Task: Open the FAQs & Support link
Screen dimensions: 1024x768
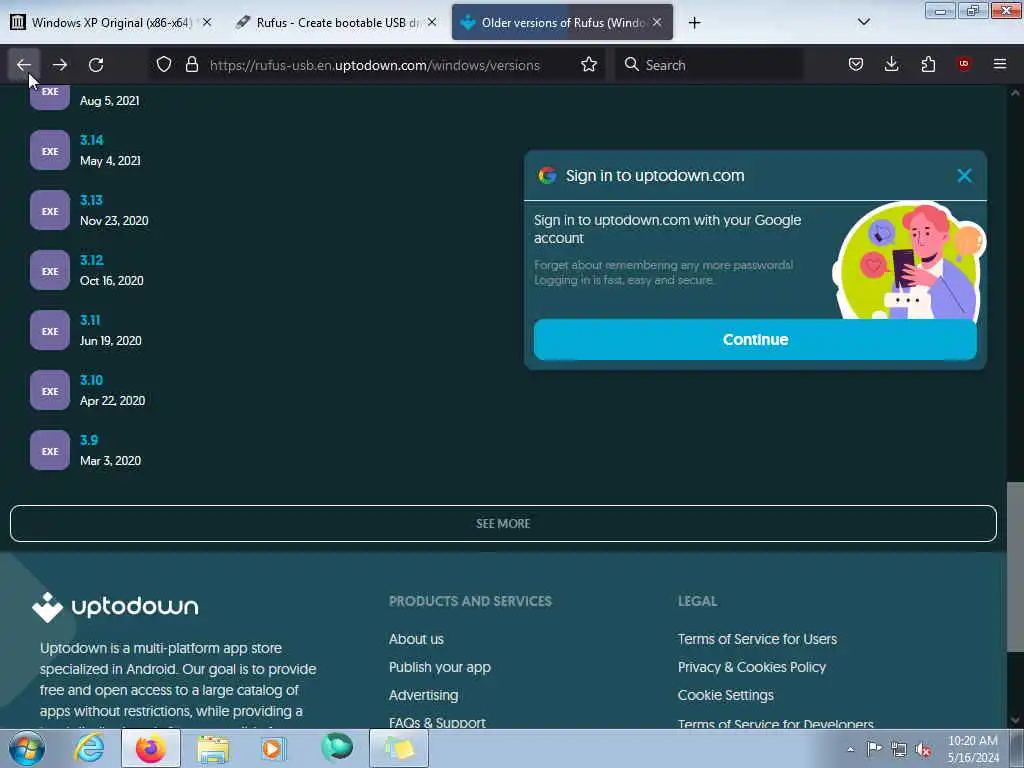Action: (x=437, y=723)
